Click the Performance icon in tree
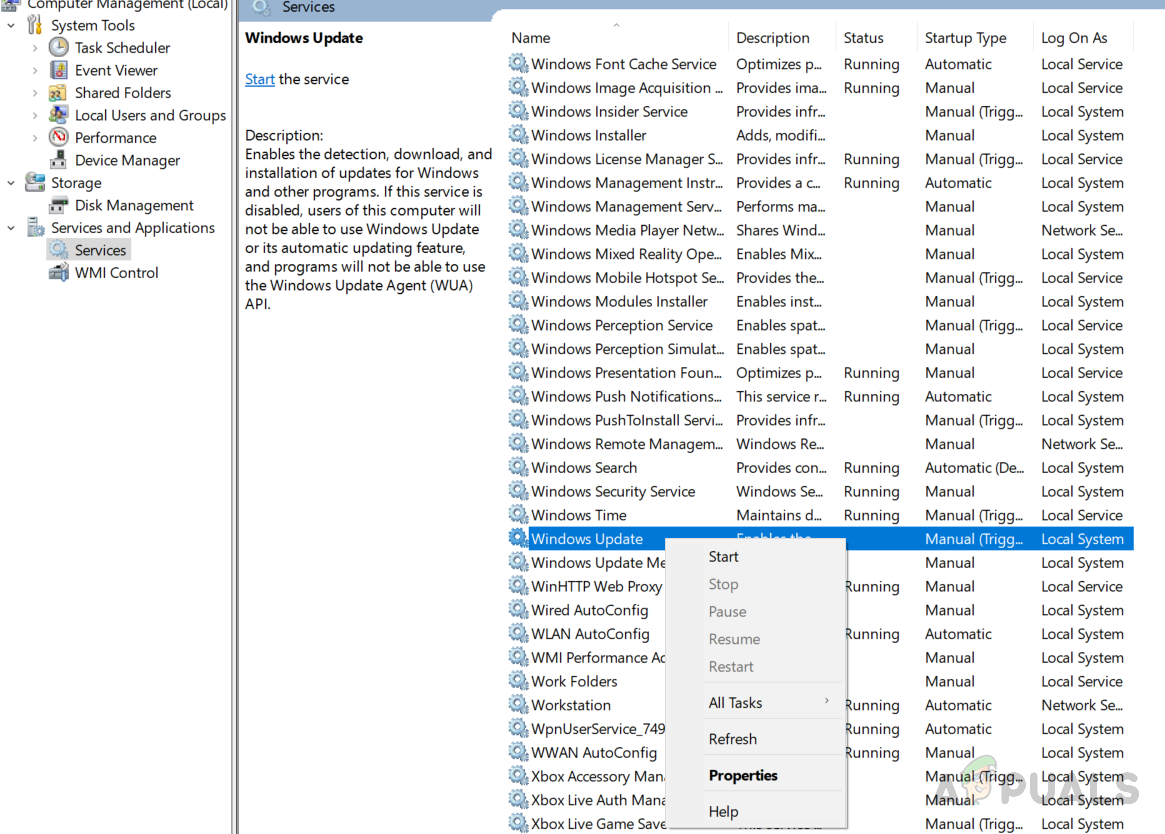 pyautogui.click(x=59, y=138)
